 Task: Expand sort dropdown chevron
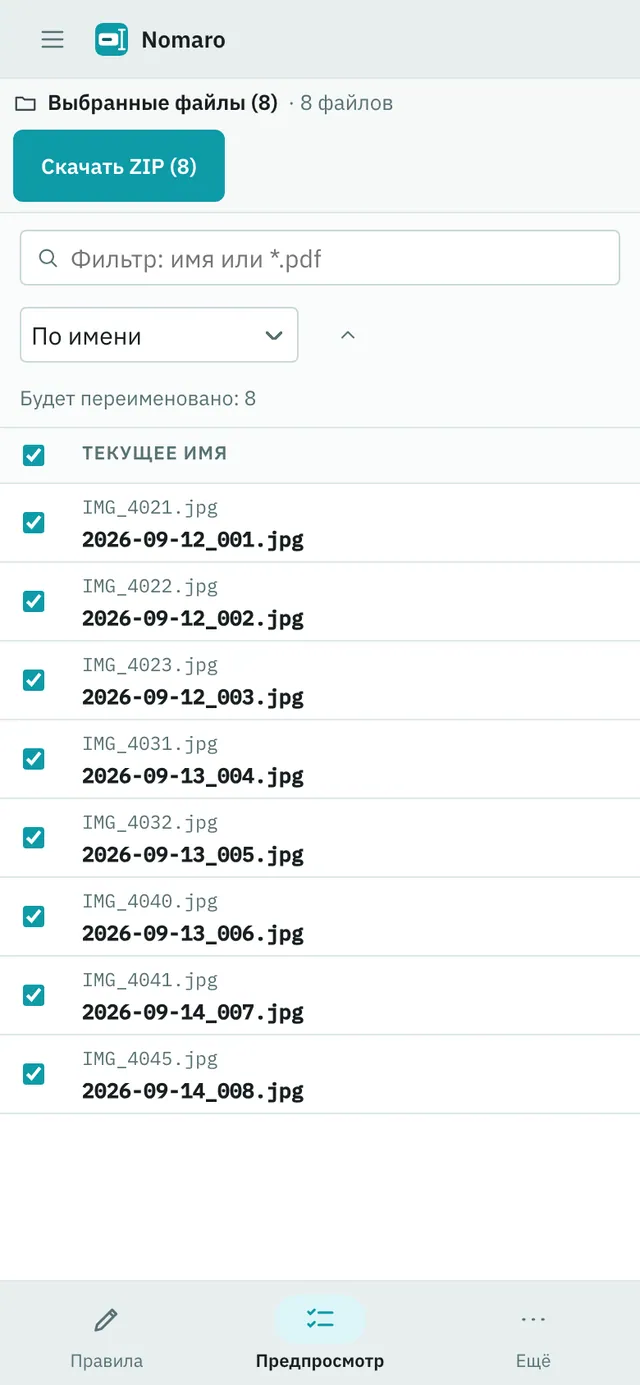tap(274, 335)
